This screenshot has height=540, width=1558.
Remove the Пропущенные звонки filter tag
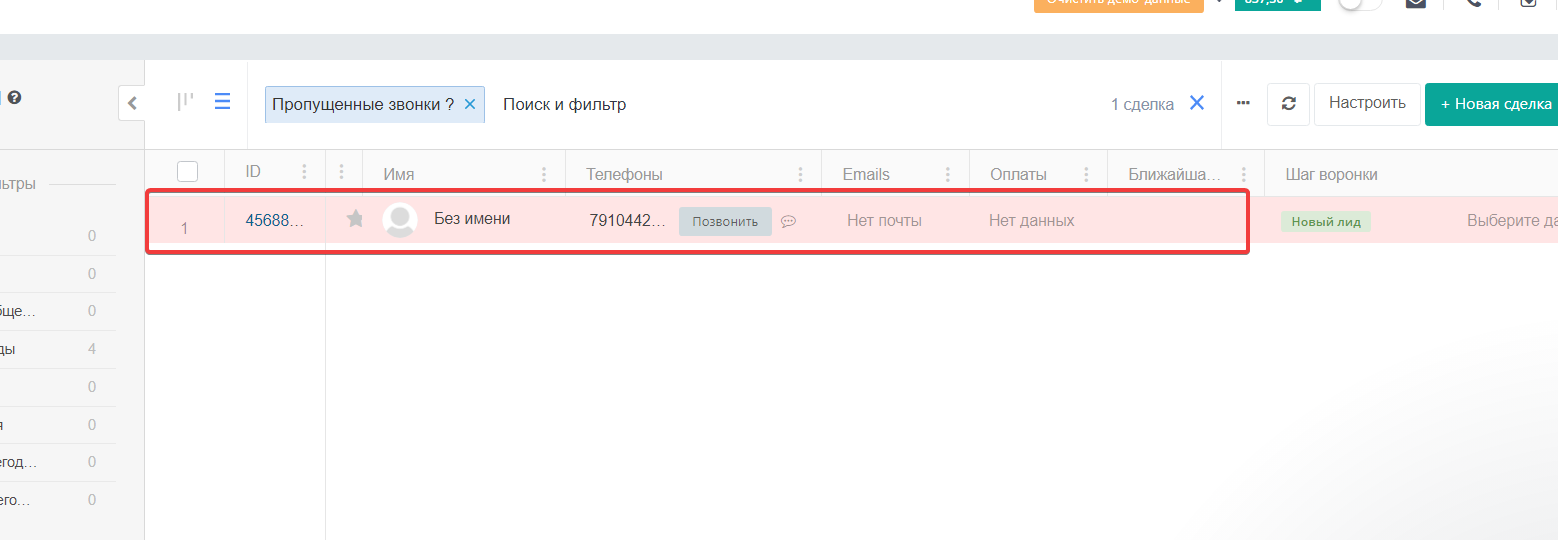[470, 104]
